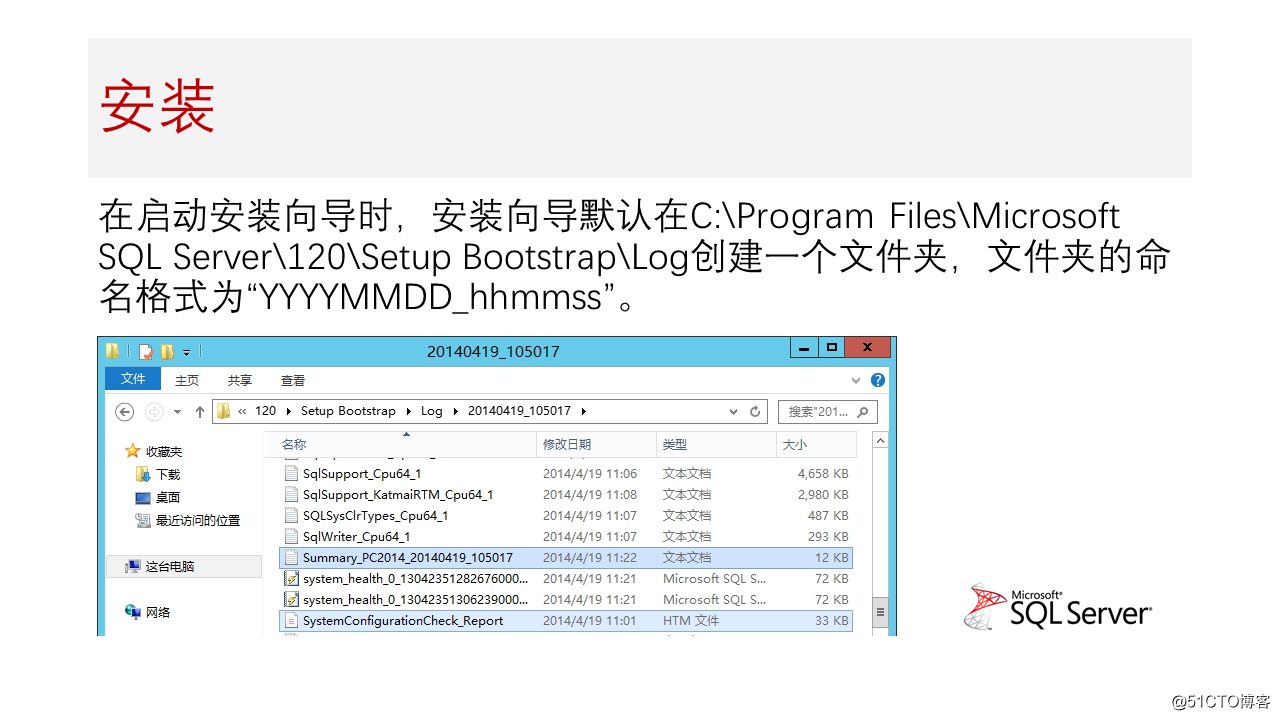Viewport: 1280px width, 720px height.
Task: Click the This PC computer icon
Action: point(132,566)
